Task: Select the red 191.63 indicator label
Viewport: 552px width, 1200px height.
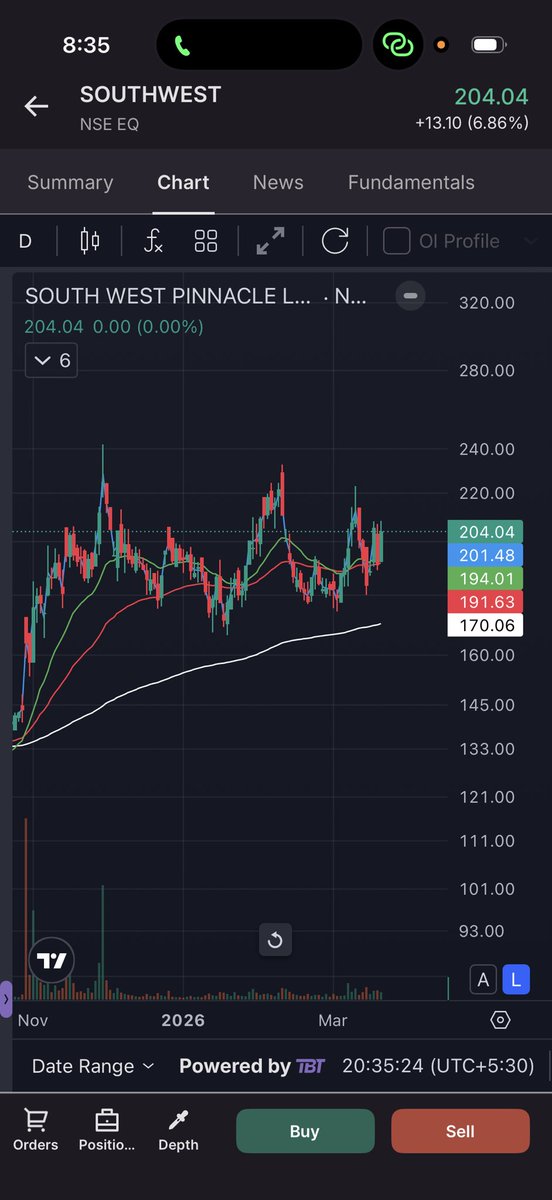Action: [485, 602]
